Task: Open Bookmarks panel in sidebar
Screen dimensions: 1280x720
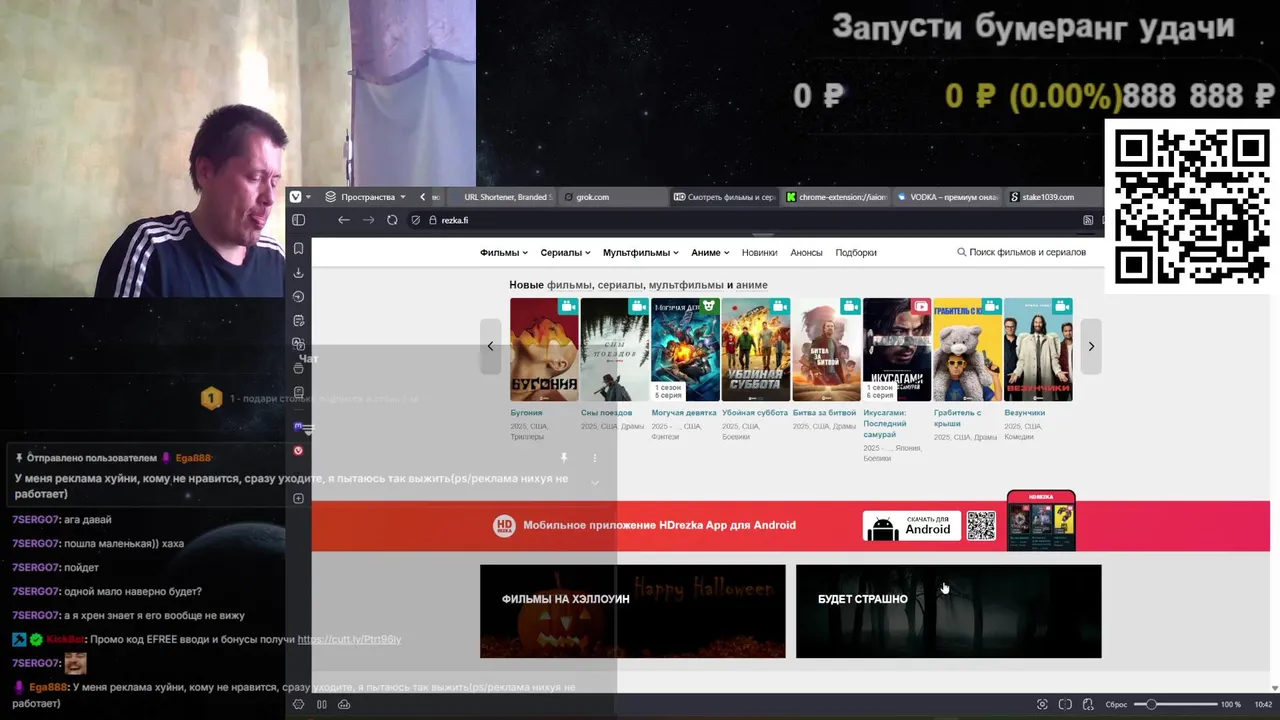Action: [x=298, y=248]
